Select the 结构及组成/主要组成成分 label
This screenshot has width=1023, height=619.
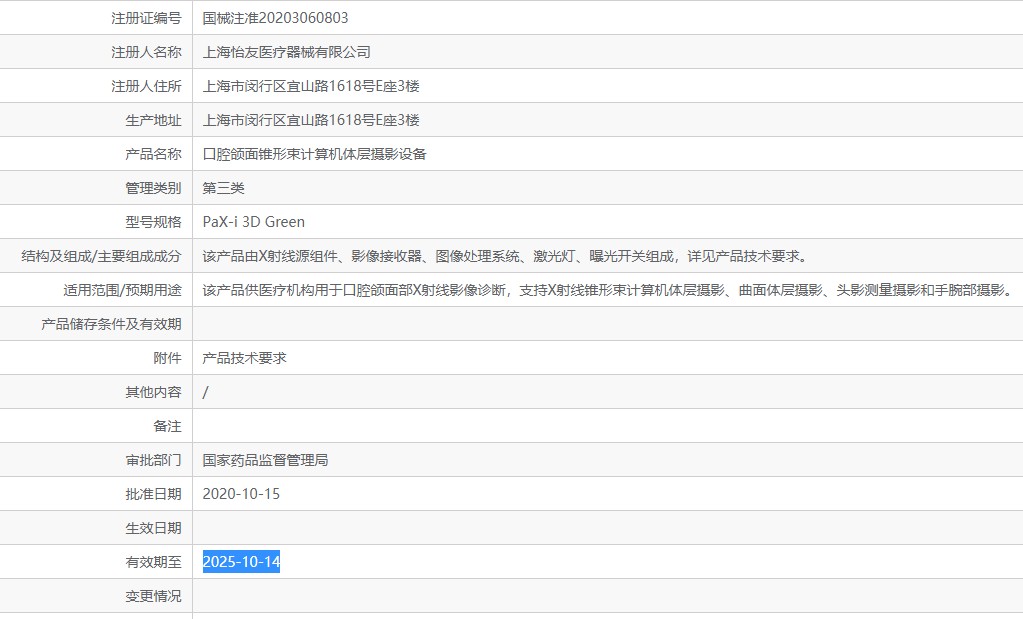point(101,256)
